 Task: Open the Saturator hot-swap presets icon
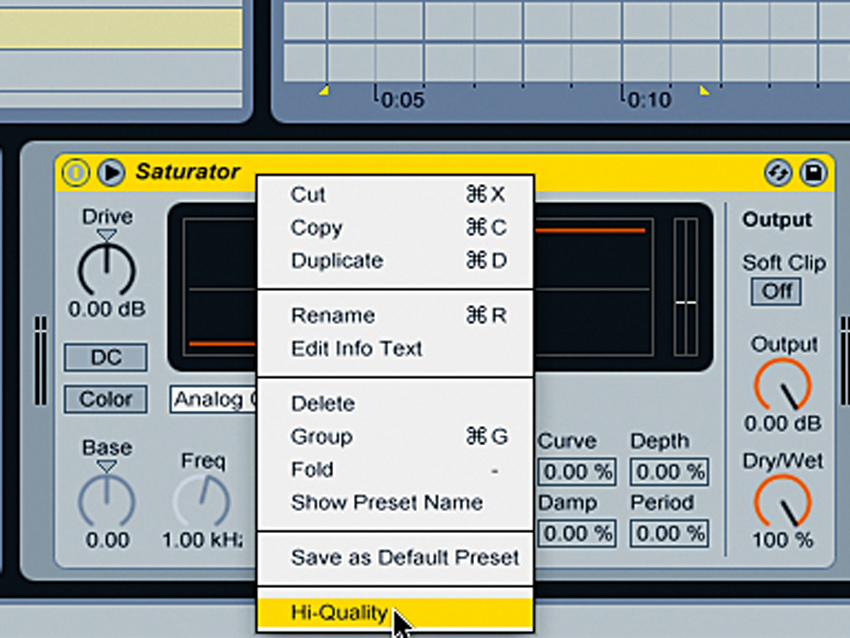point(778,173)
